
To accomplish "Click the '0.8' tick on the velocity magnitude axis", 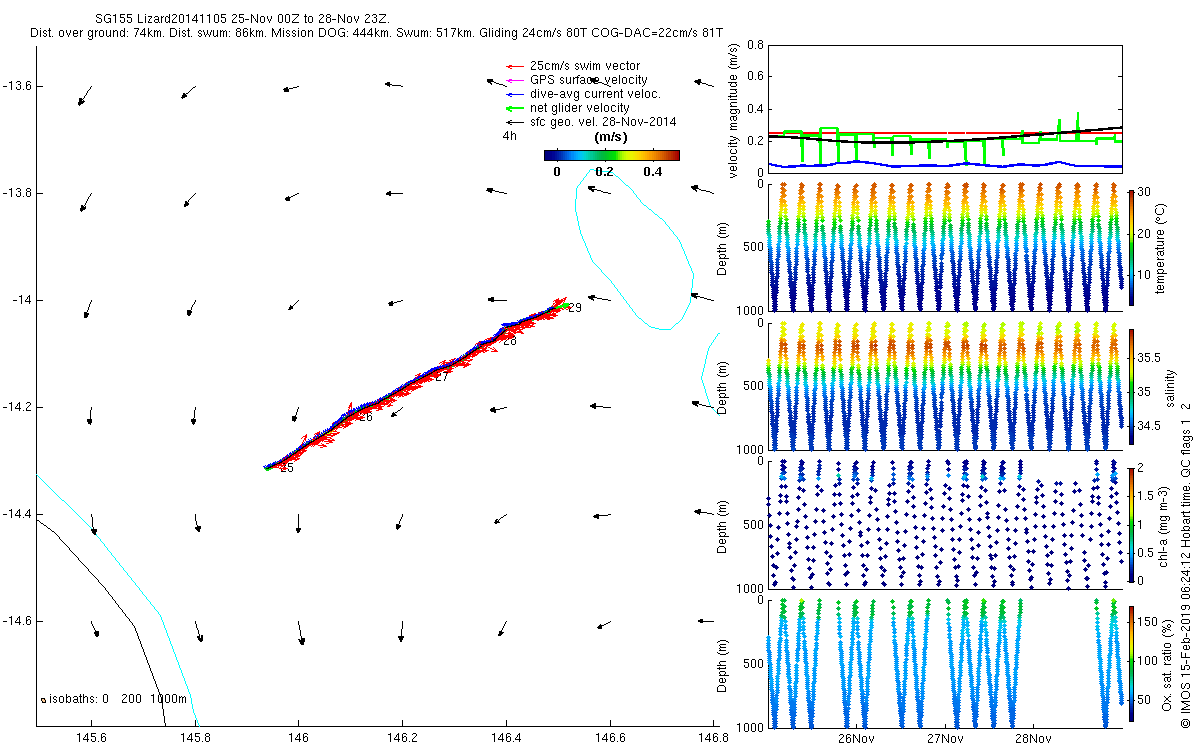I will tap(755, 46).
